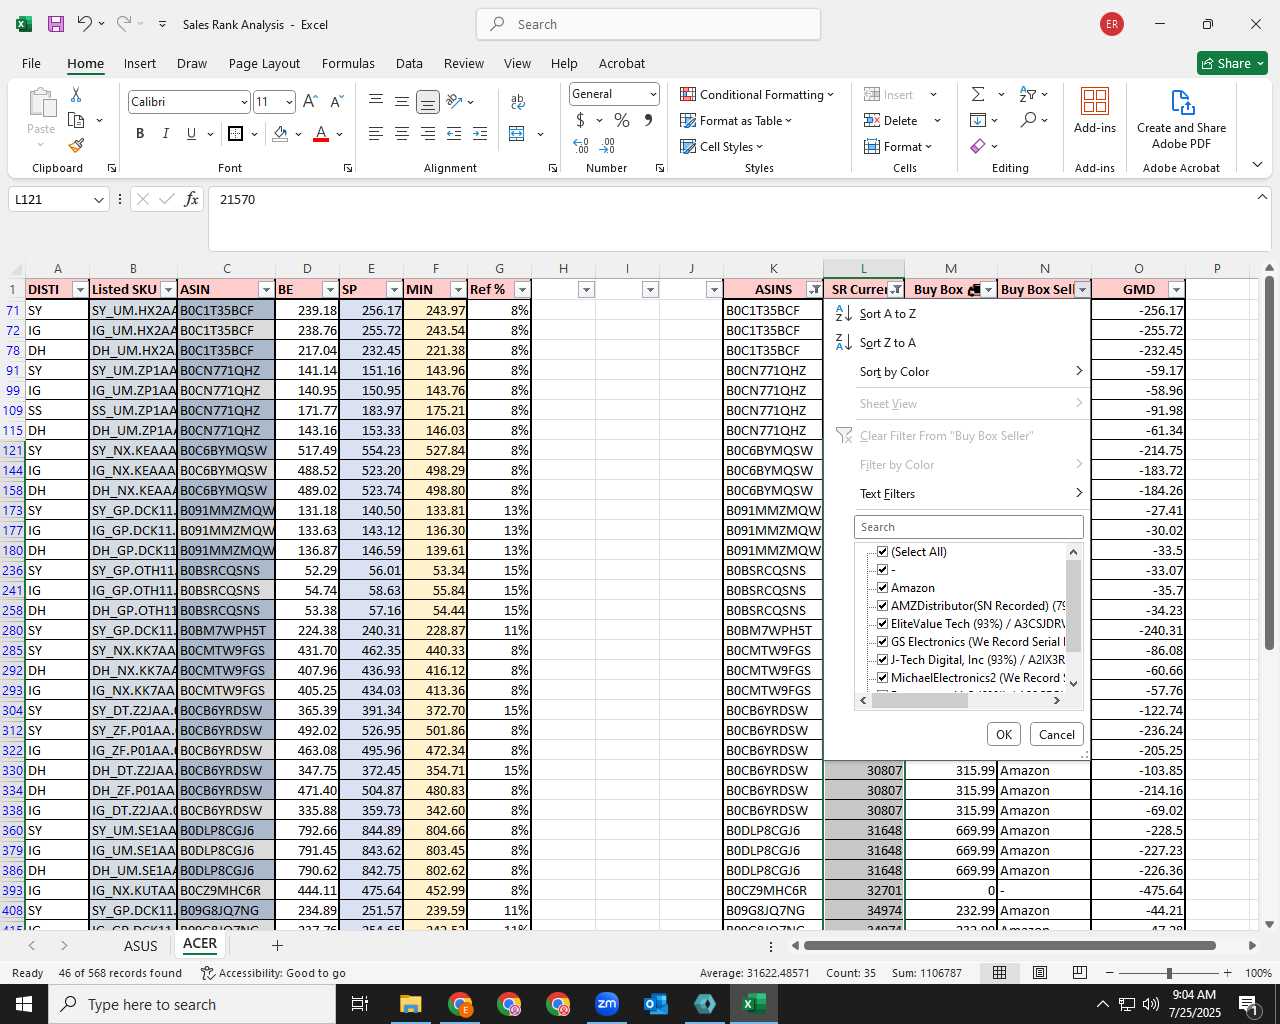Center-align cell text horizontally

pyautogui.click(x=402, y=134)
